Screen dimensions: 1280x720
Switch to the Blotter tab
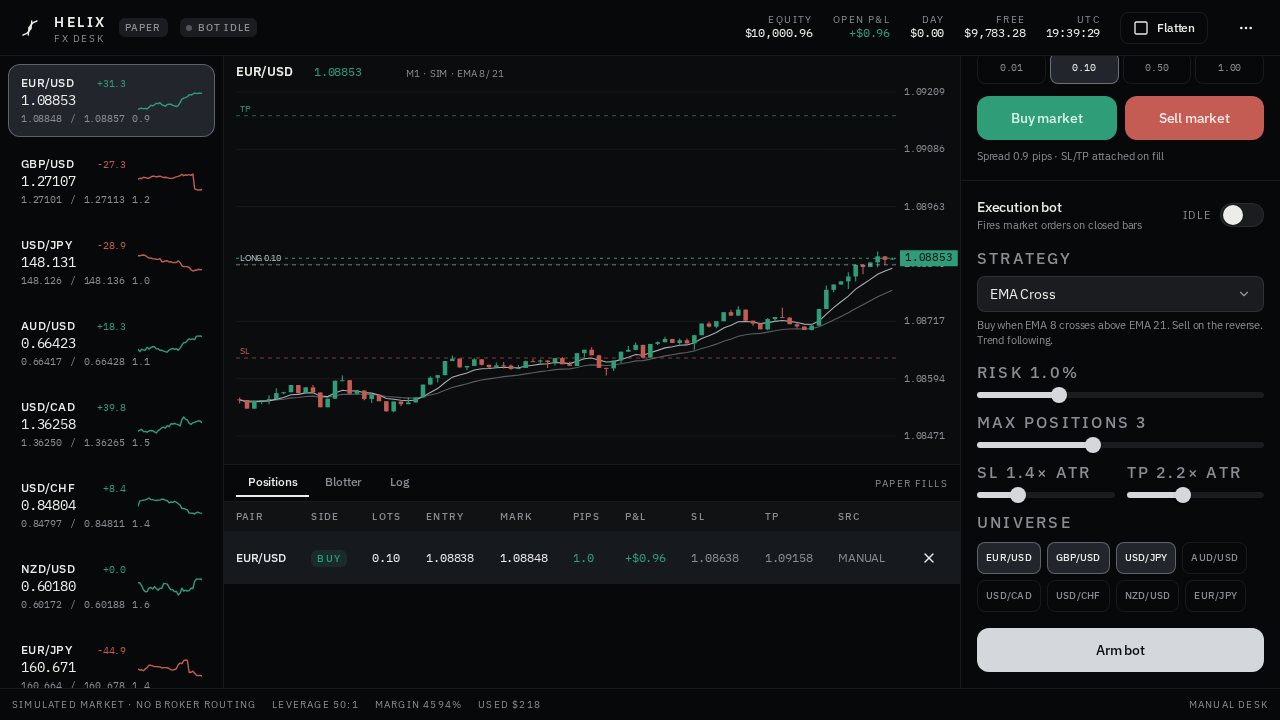pos(343,482)
